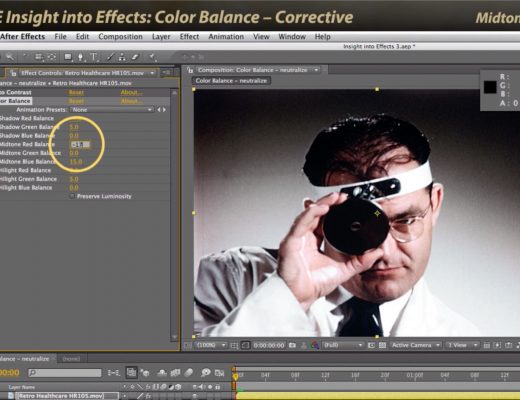Click the Effect Controls panel lock icon

point(14,73)
